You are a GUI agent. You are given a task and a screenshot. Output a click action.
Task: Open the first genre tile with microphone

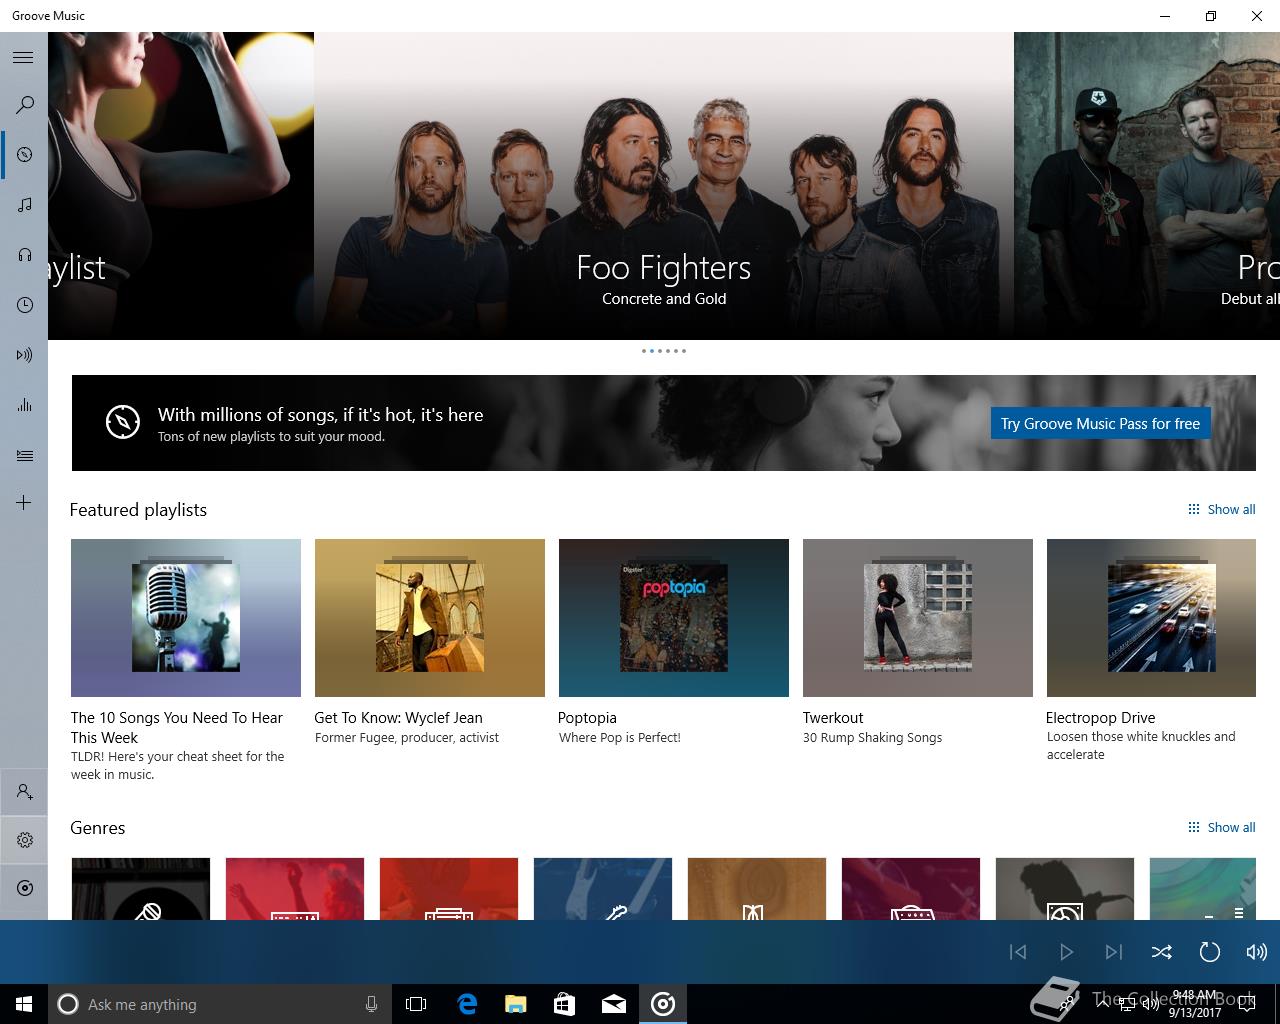pos(141,889)
